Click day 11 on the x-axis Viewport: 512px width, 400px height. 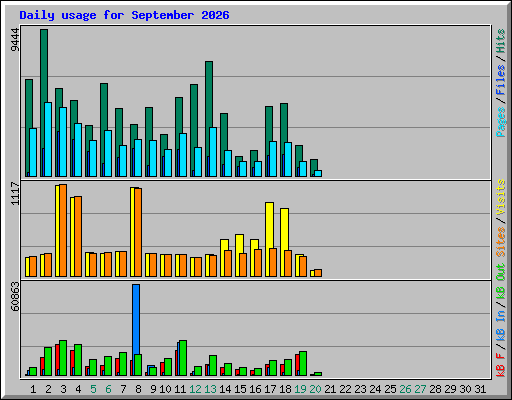(x=180, y=389)
